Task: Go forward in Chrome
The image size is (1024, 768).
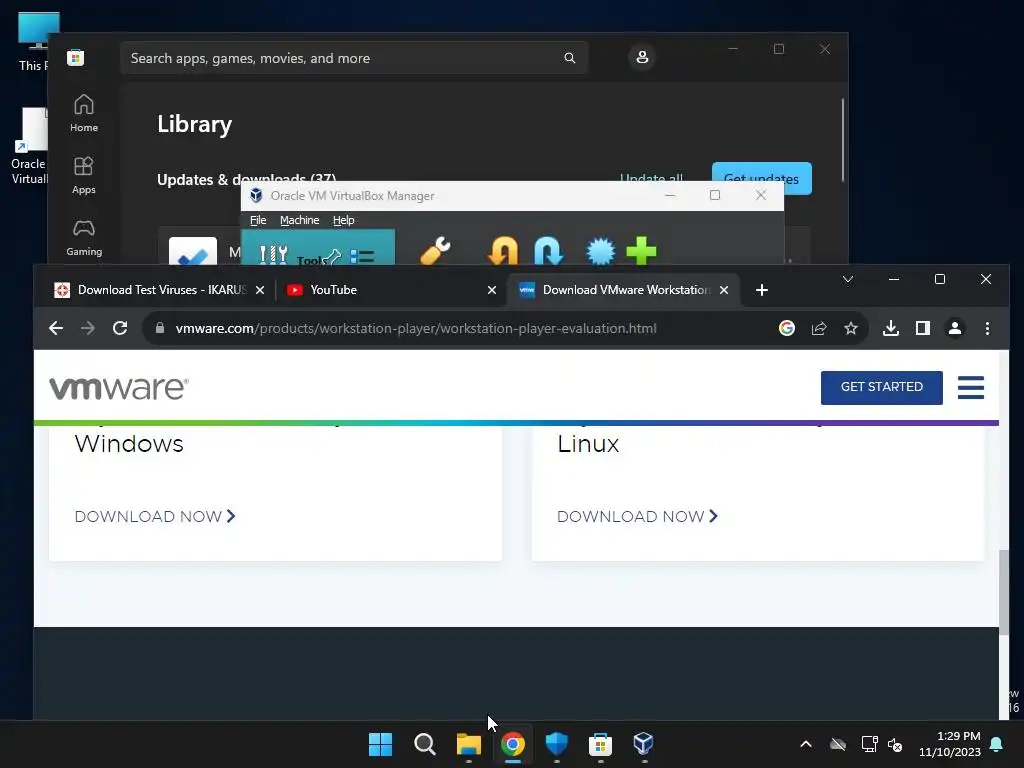Action: point(88,328)
